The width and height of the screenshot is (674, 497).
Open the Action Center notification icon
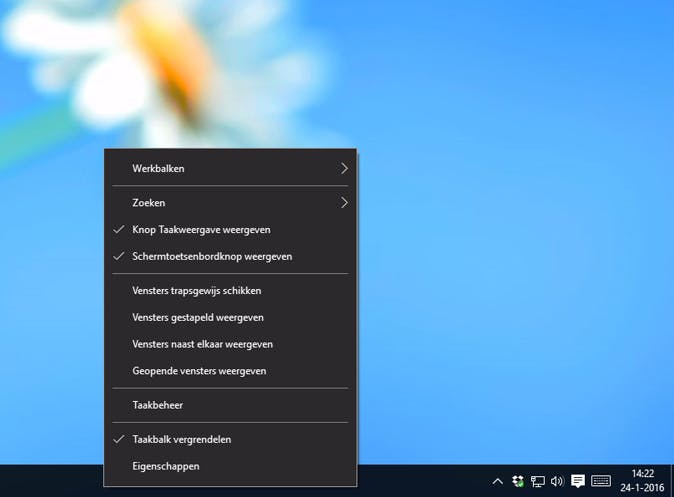coord(578,481)
